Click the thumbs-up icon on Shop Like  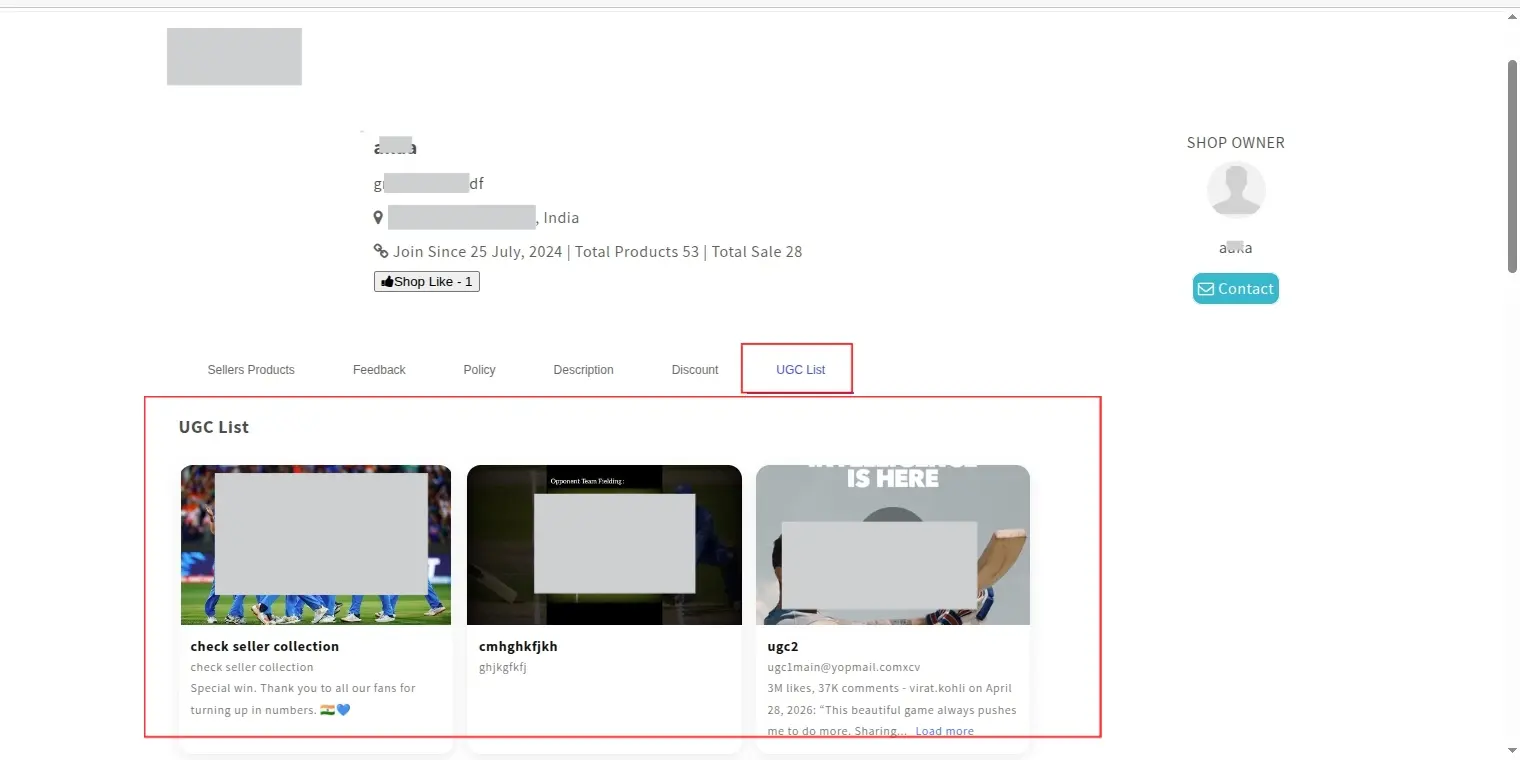pos(387,282)
